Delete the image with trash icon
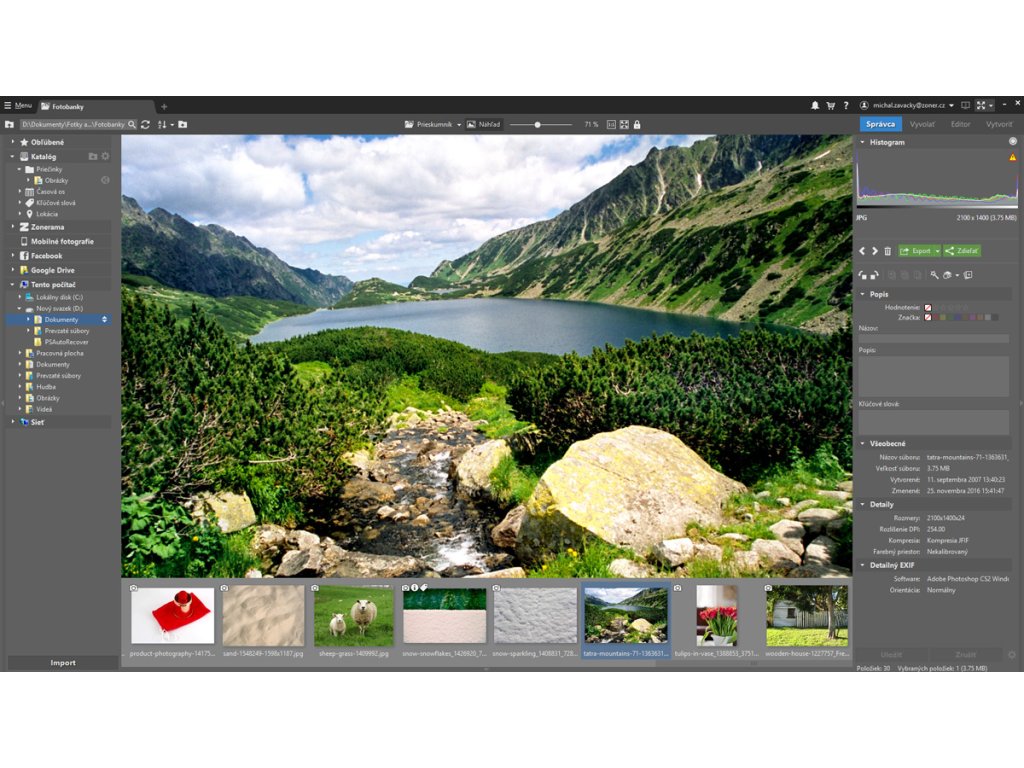The height and width of the screenshot is (768, 1024). point(888,251)
